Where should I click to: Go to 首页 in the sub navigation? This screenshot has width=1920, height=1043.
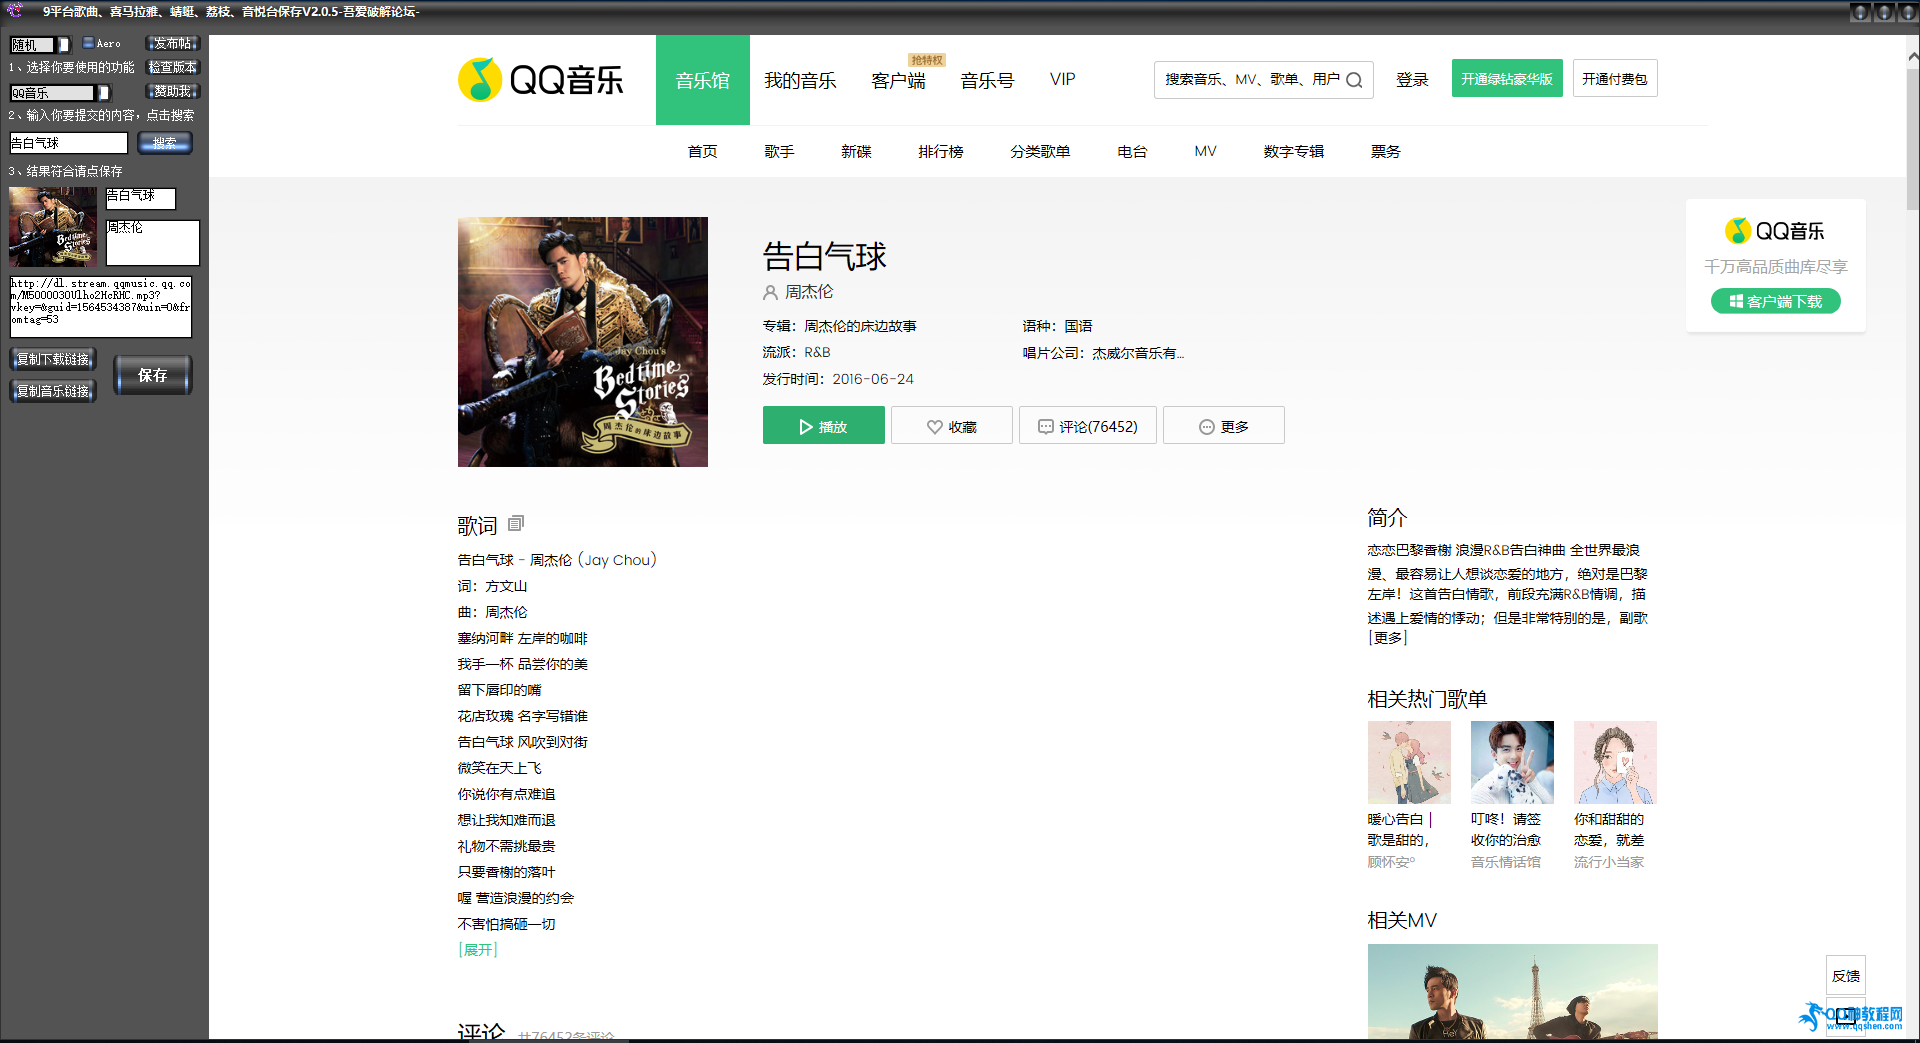[702, 152]
